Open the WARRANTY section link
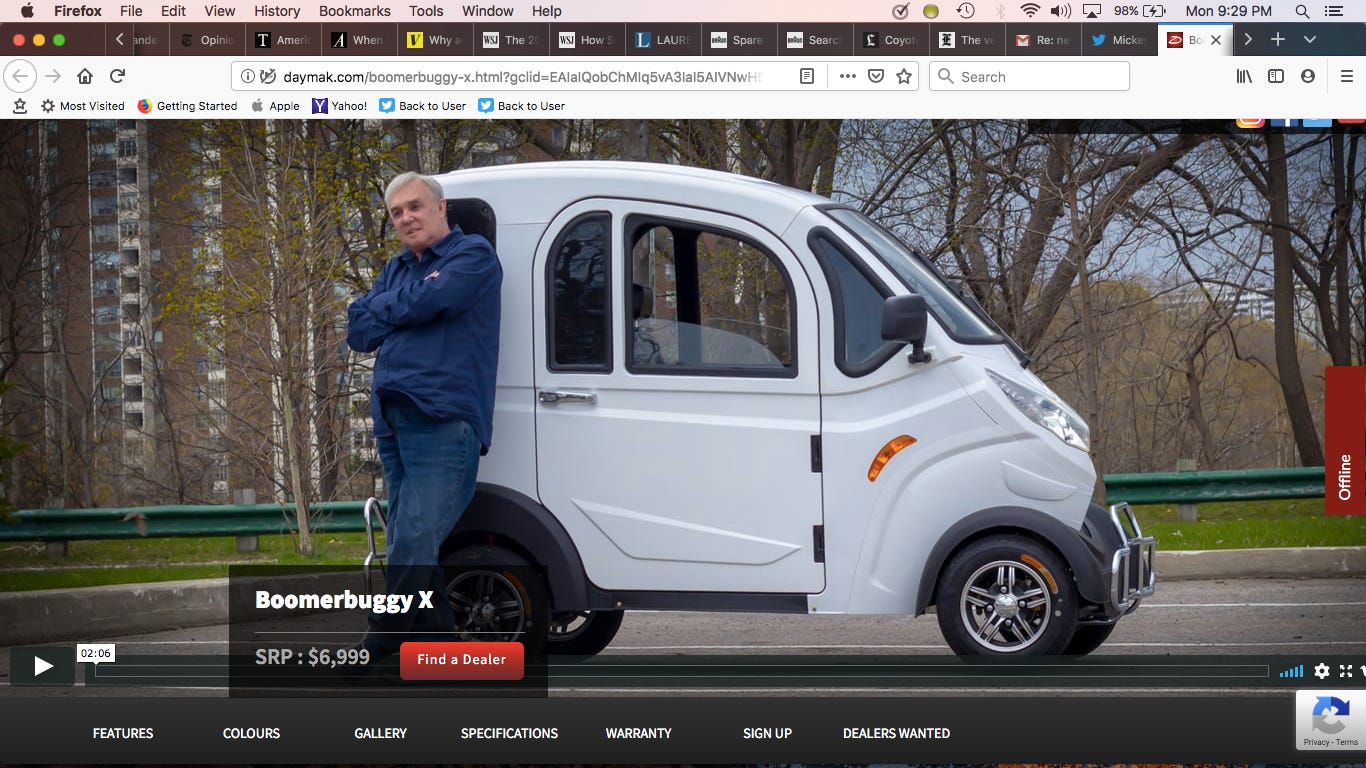The image size is (1366, 768). pyautogui.click(x=638, y=733)
